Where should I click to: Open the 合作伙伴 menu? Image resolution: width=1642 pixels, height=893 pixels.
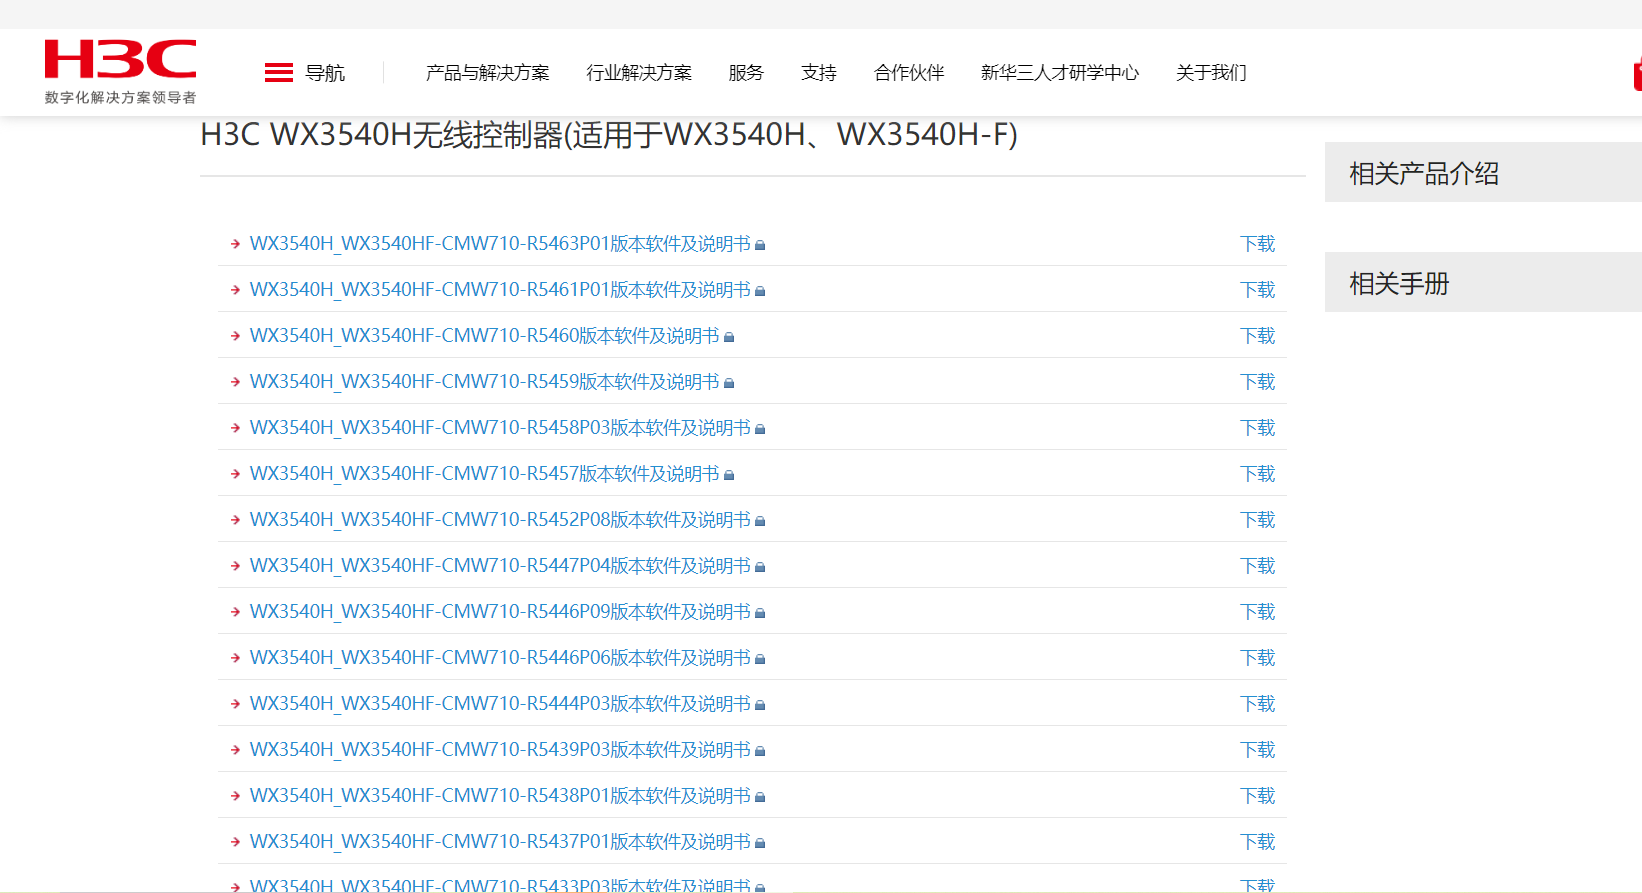(909, 73)
